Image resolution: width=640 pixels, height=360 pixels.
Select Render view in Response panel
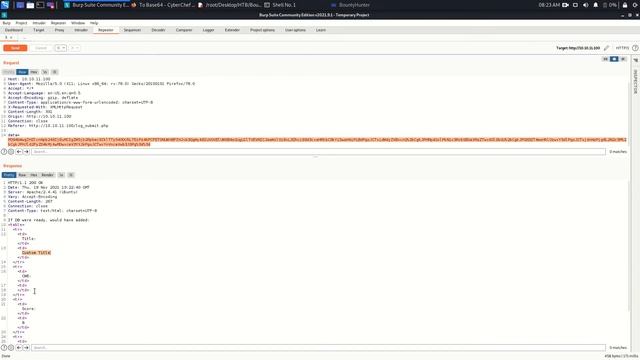point(47,175)
